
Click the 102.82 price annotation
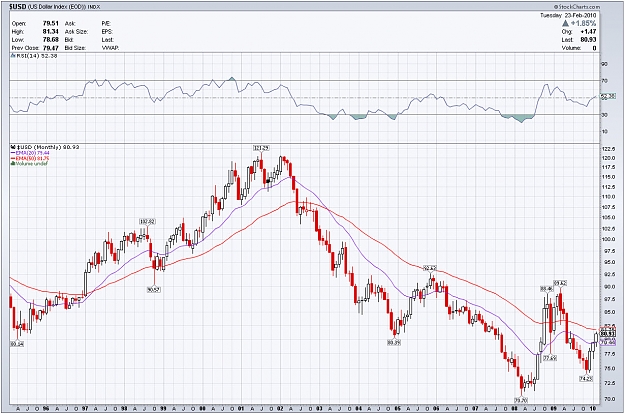[x=147, y=222]
